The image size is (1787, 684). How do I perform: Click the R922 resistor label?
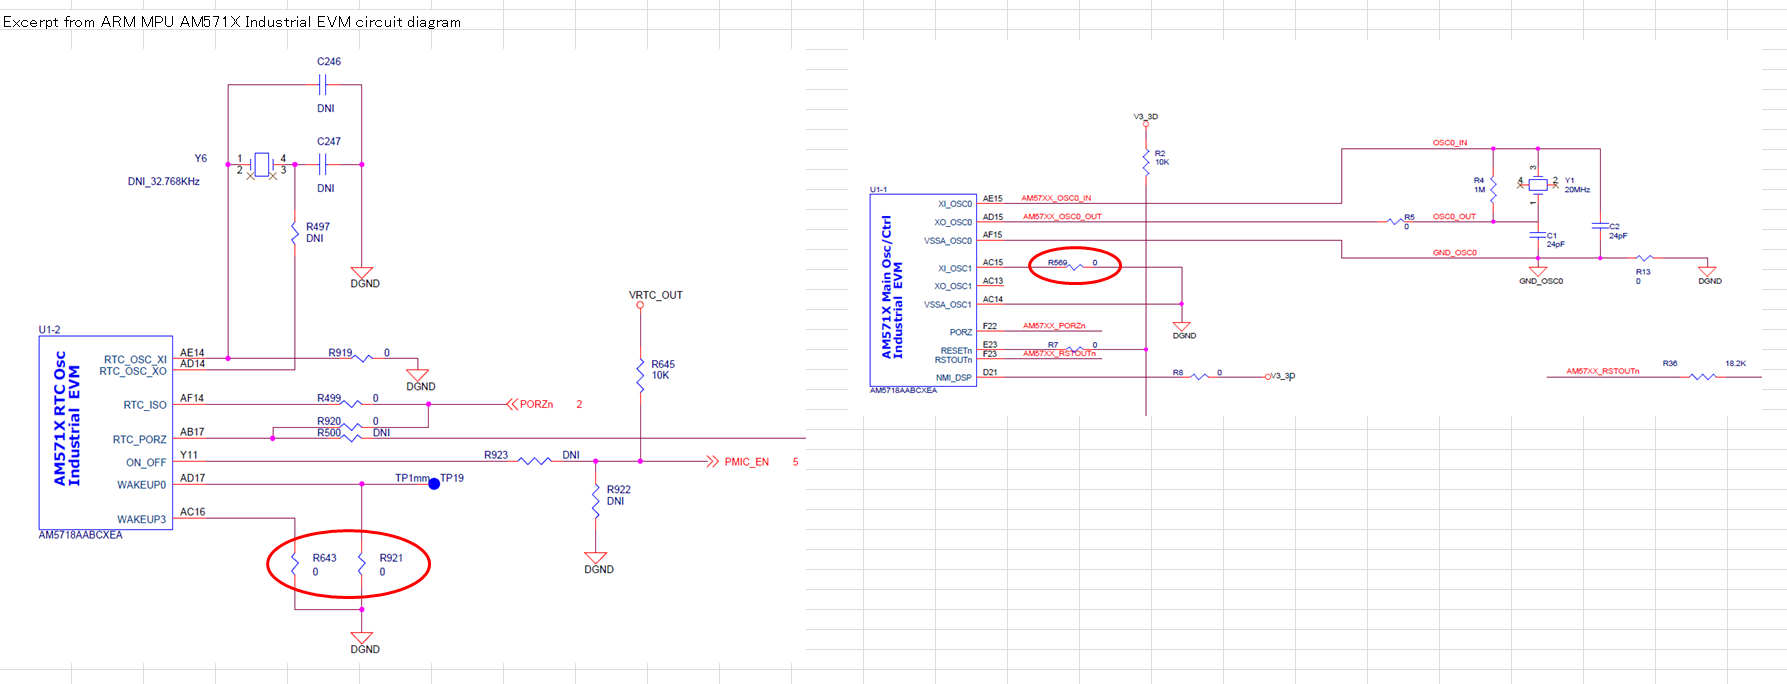(619, 489)
